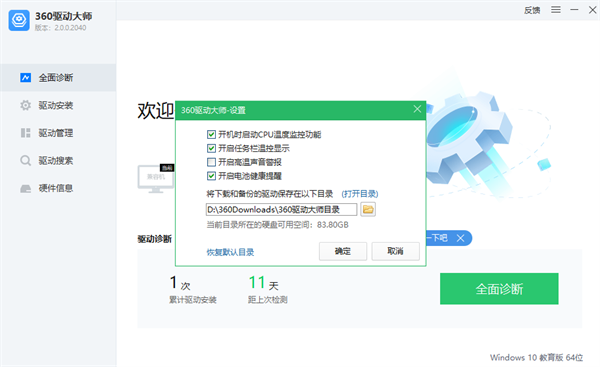This screenshot has height=367, width=600.
Task: Uncheck 开启任务栏温控显示 checkbox
Action: coord(211,148)
